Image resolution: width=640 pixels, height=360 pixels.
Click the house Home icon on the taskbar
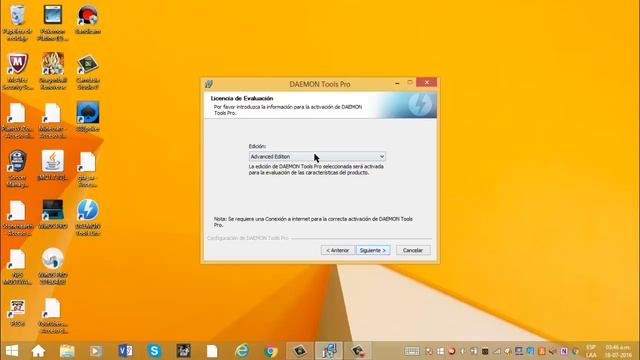(38, 351)
